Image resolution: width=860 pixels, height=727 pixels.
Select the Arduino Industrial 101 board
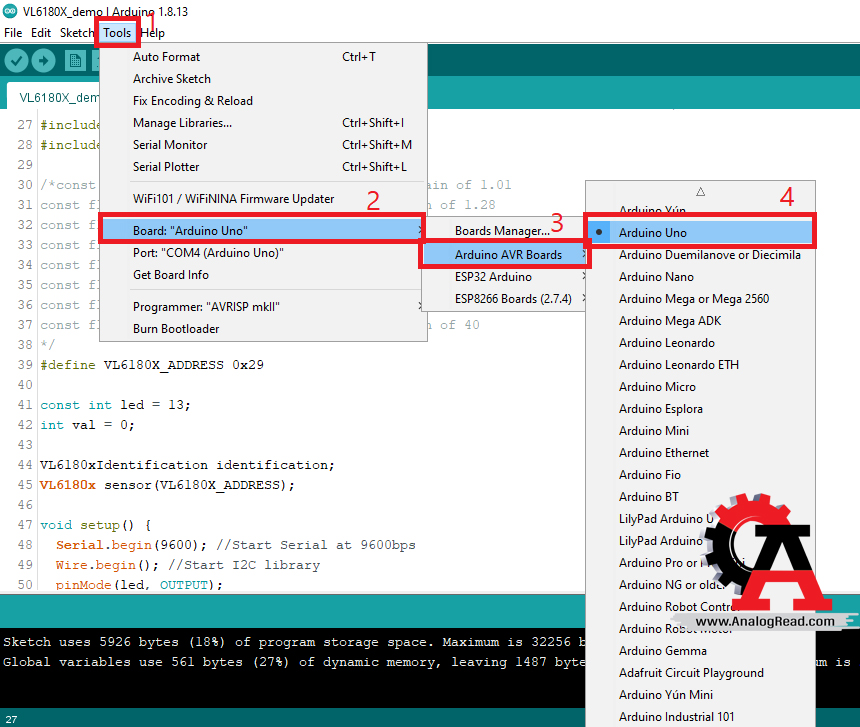point(700,717)
